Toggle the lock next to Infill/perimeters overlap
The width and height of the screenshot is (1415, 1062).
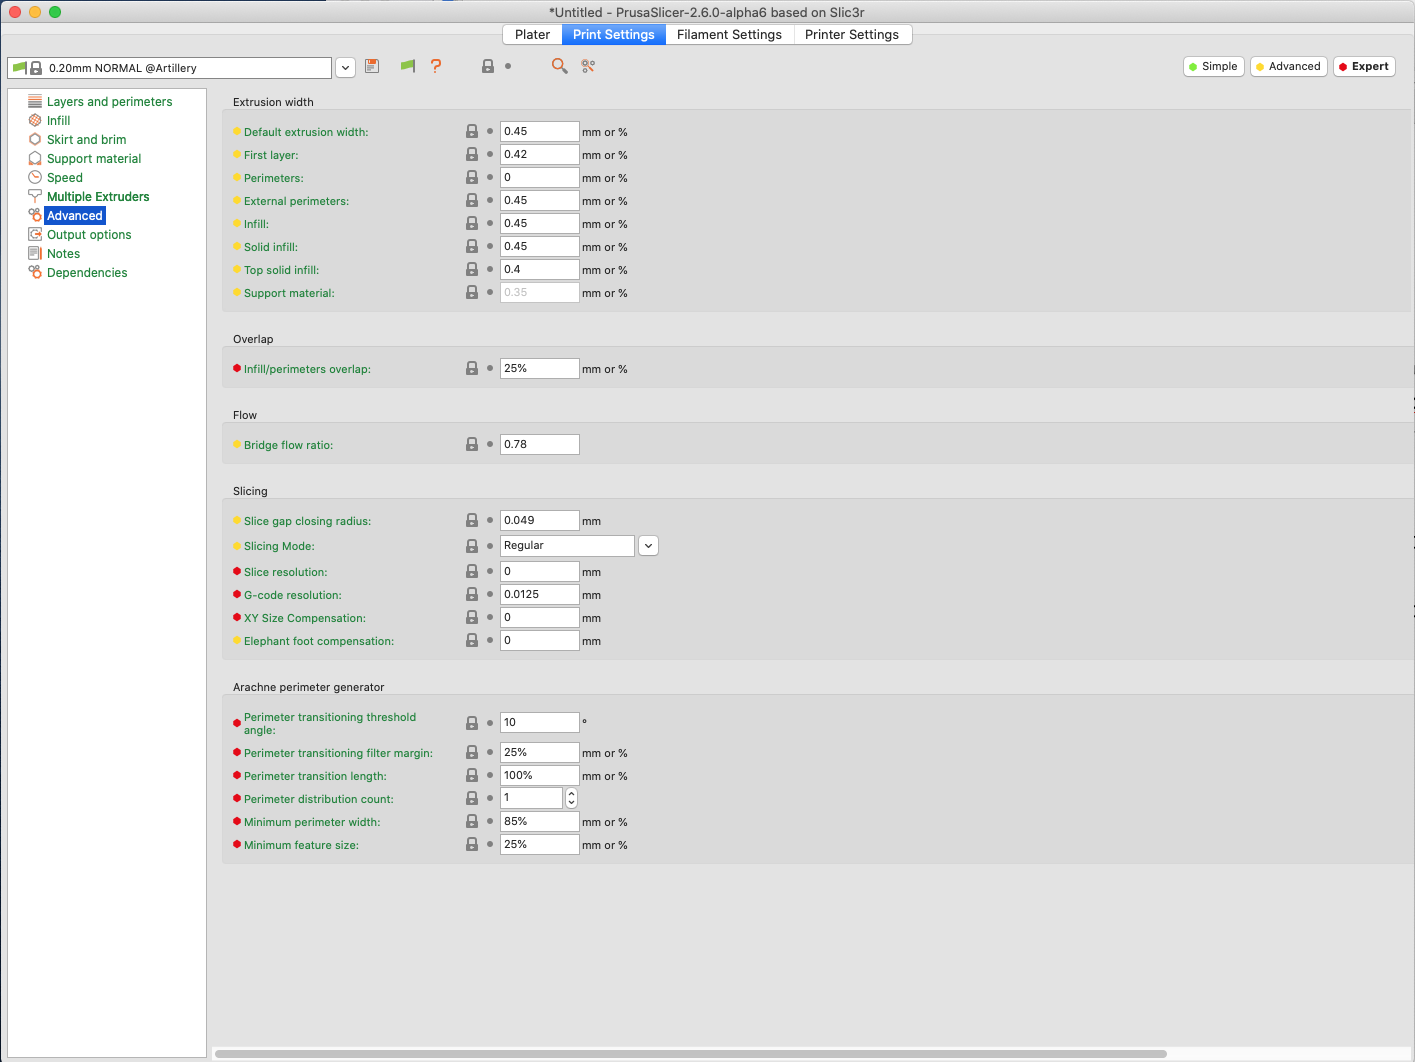tap(471, 367)
